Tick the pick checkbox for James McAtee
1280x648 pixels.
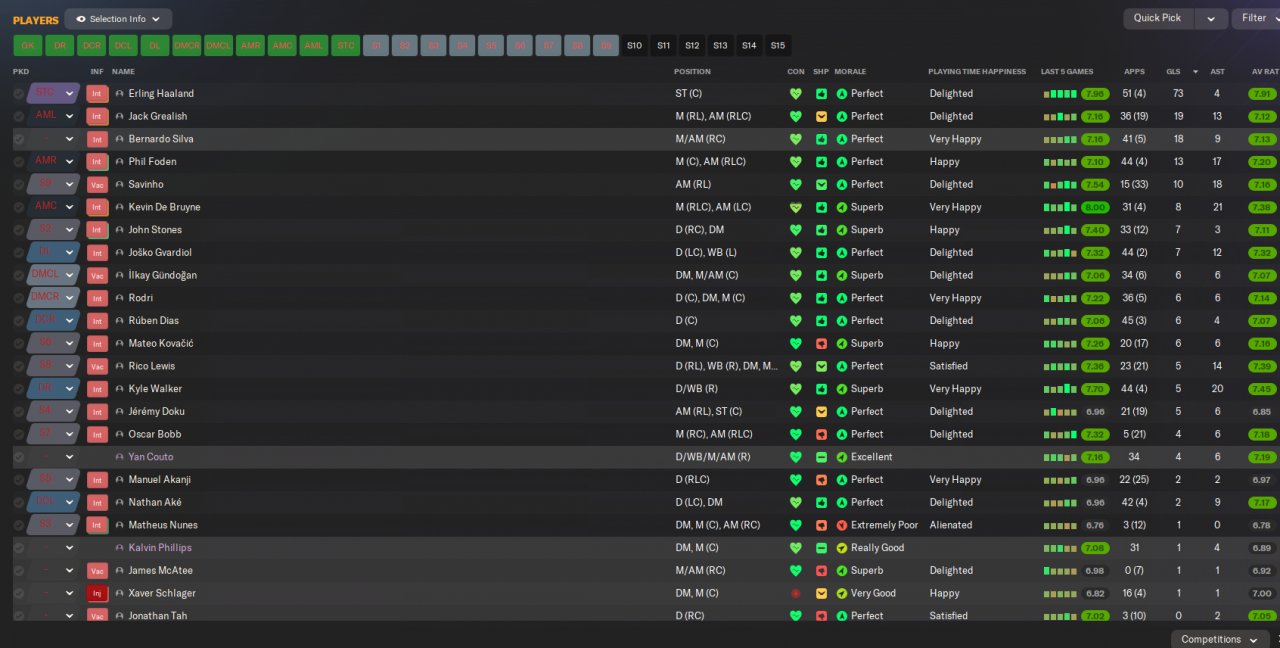pos(19,571)
